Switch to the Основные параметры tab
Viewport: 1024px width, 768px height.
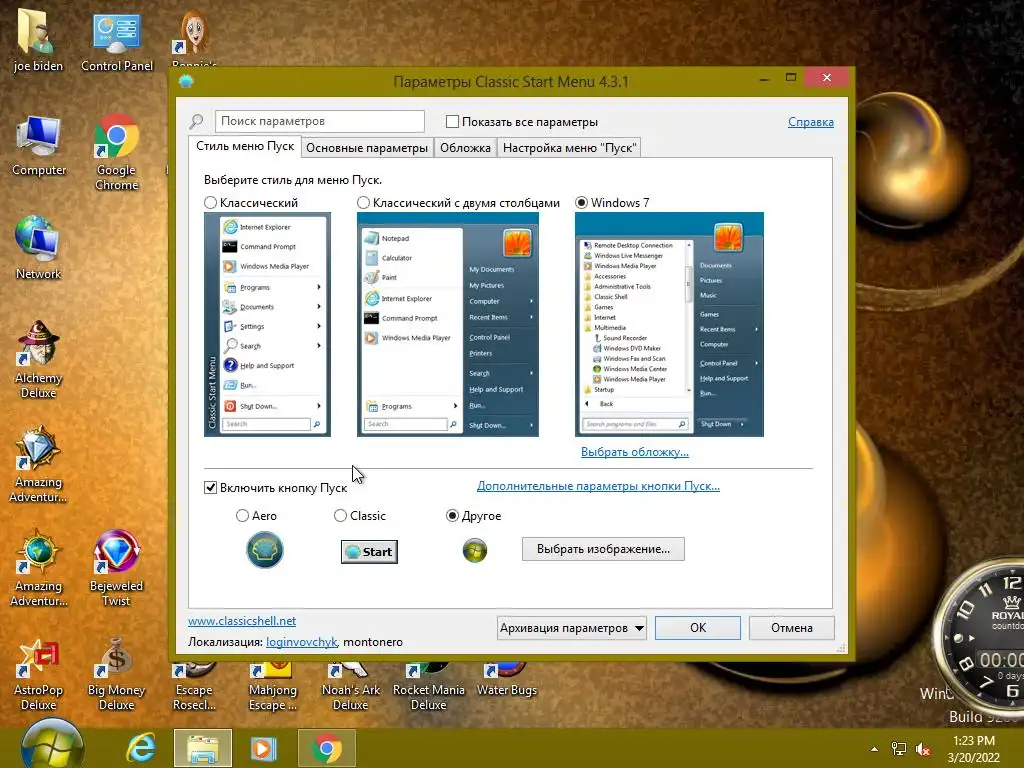click(367, 148)
